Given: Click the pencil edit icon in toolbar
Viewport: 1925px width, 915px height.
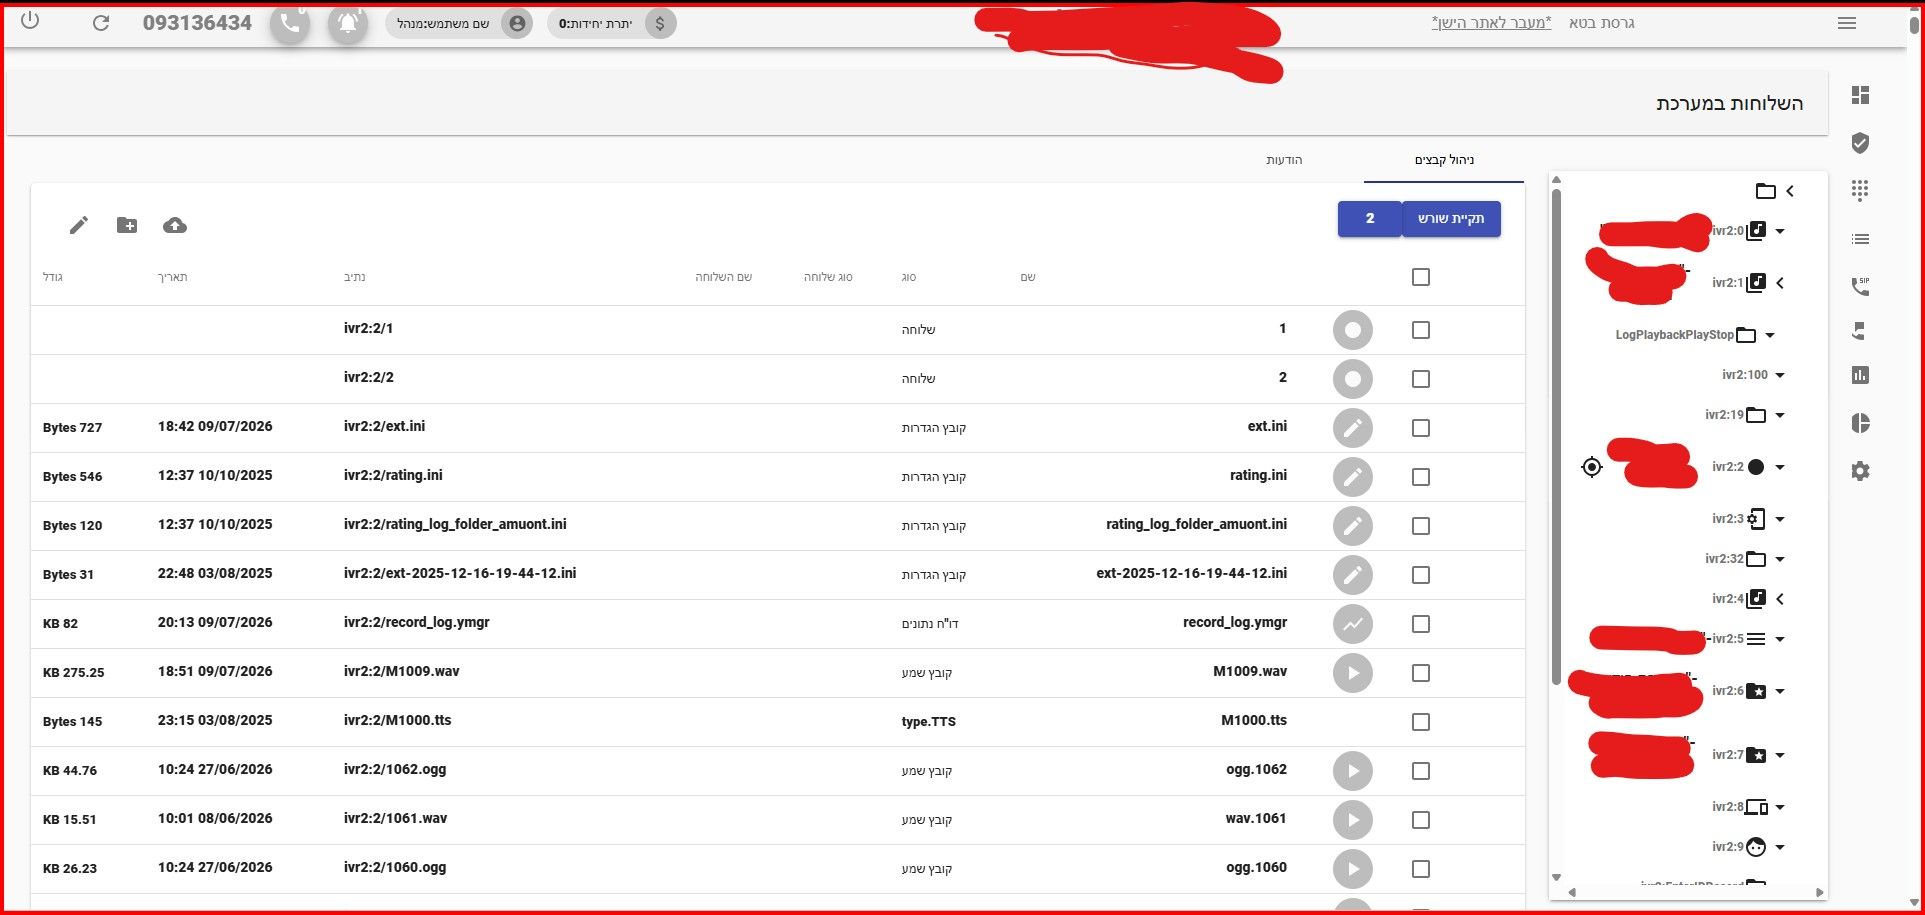Looking at the screenshot, I should 79,225.
